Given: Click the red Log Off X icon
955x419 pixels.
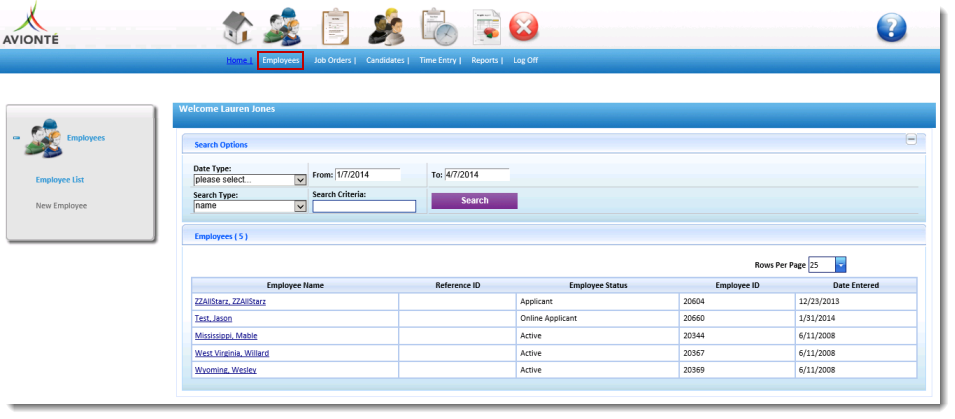Looking at the screenshot, I should (x=524, y=27).
